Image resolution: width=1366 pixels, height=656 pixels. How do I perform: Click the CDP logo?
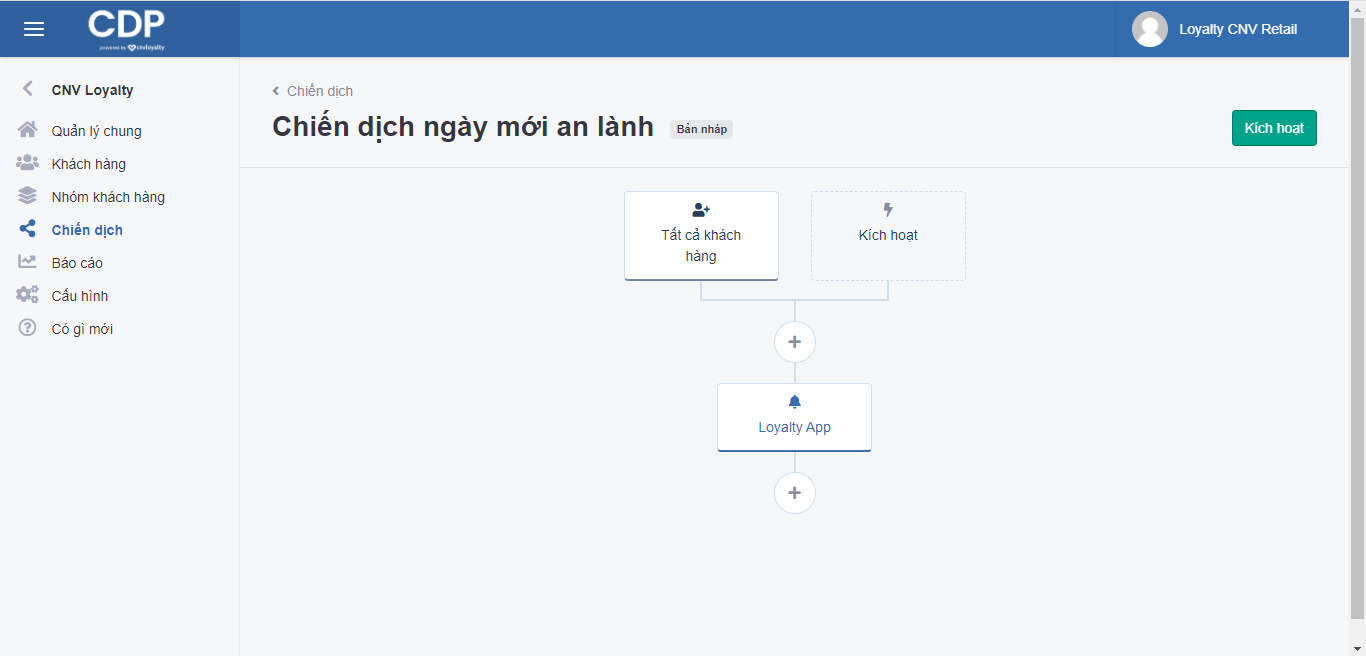click(127, 29)
